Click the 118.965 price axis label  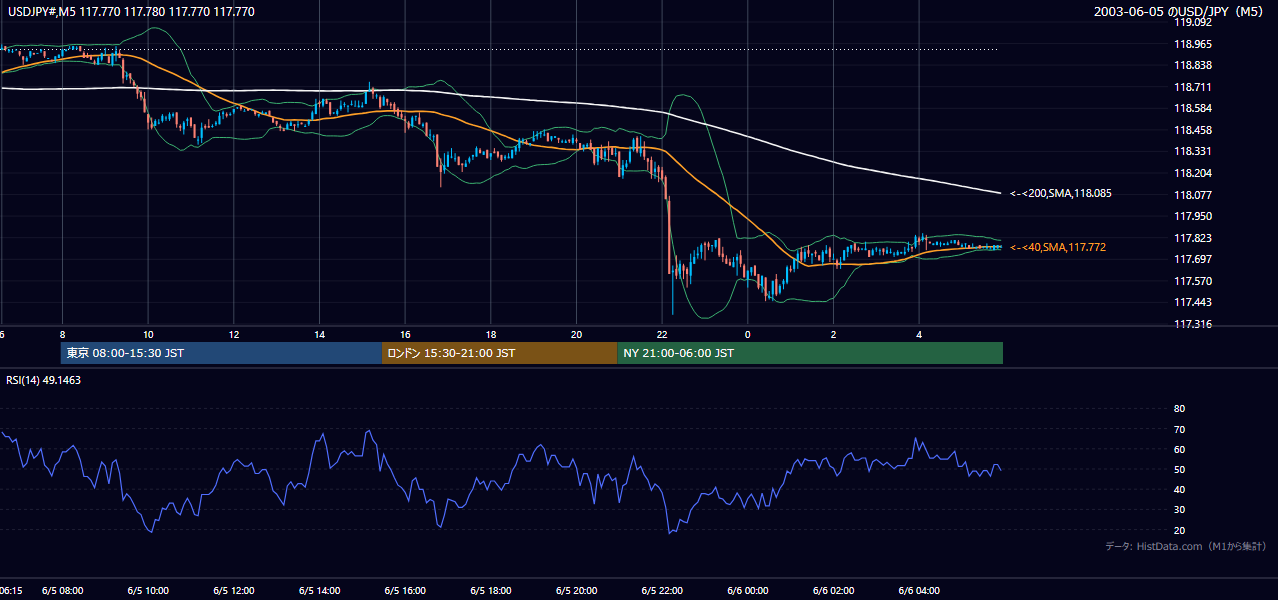pyautogui.click(x=1192, y=44)
